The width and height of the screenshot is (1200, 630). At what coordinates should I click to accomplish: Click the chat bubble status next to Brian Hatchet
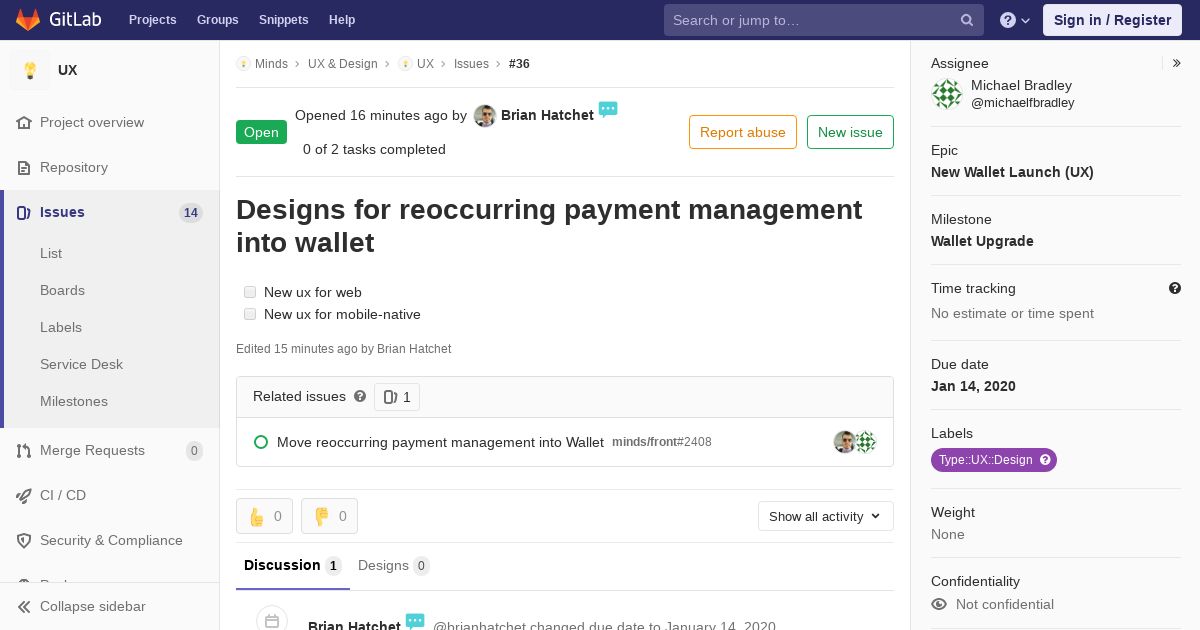click(608, 109)
